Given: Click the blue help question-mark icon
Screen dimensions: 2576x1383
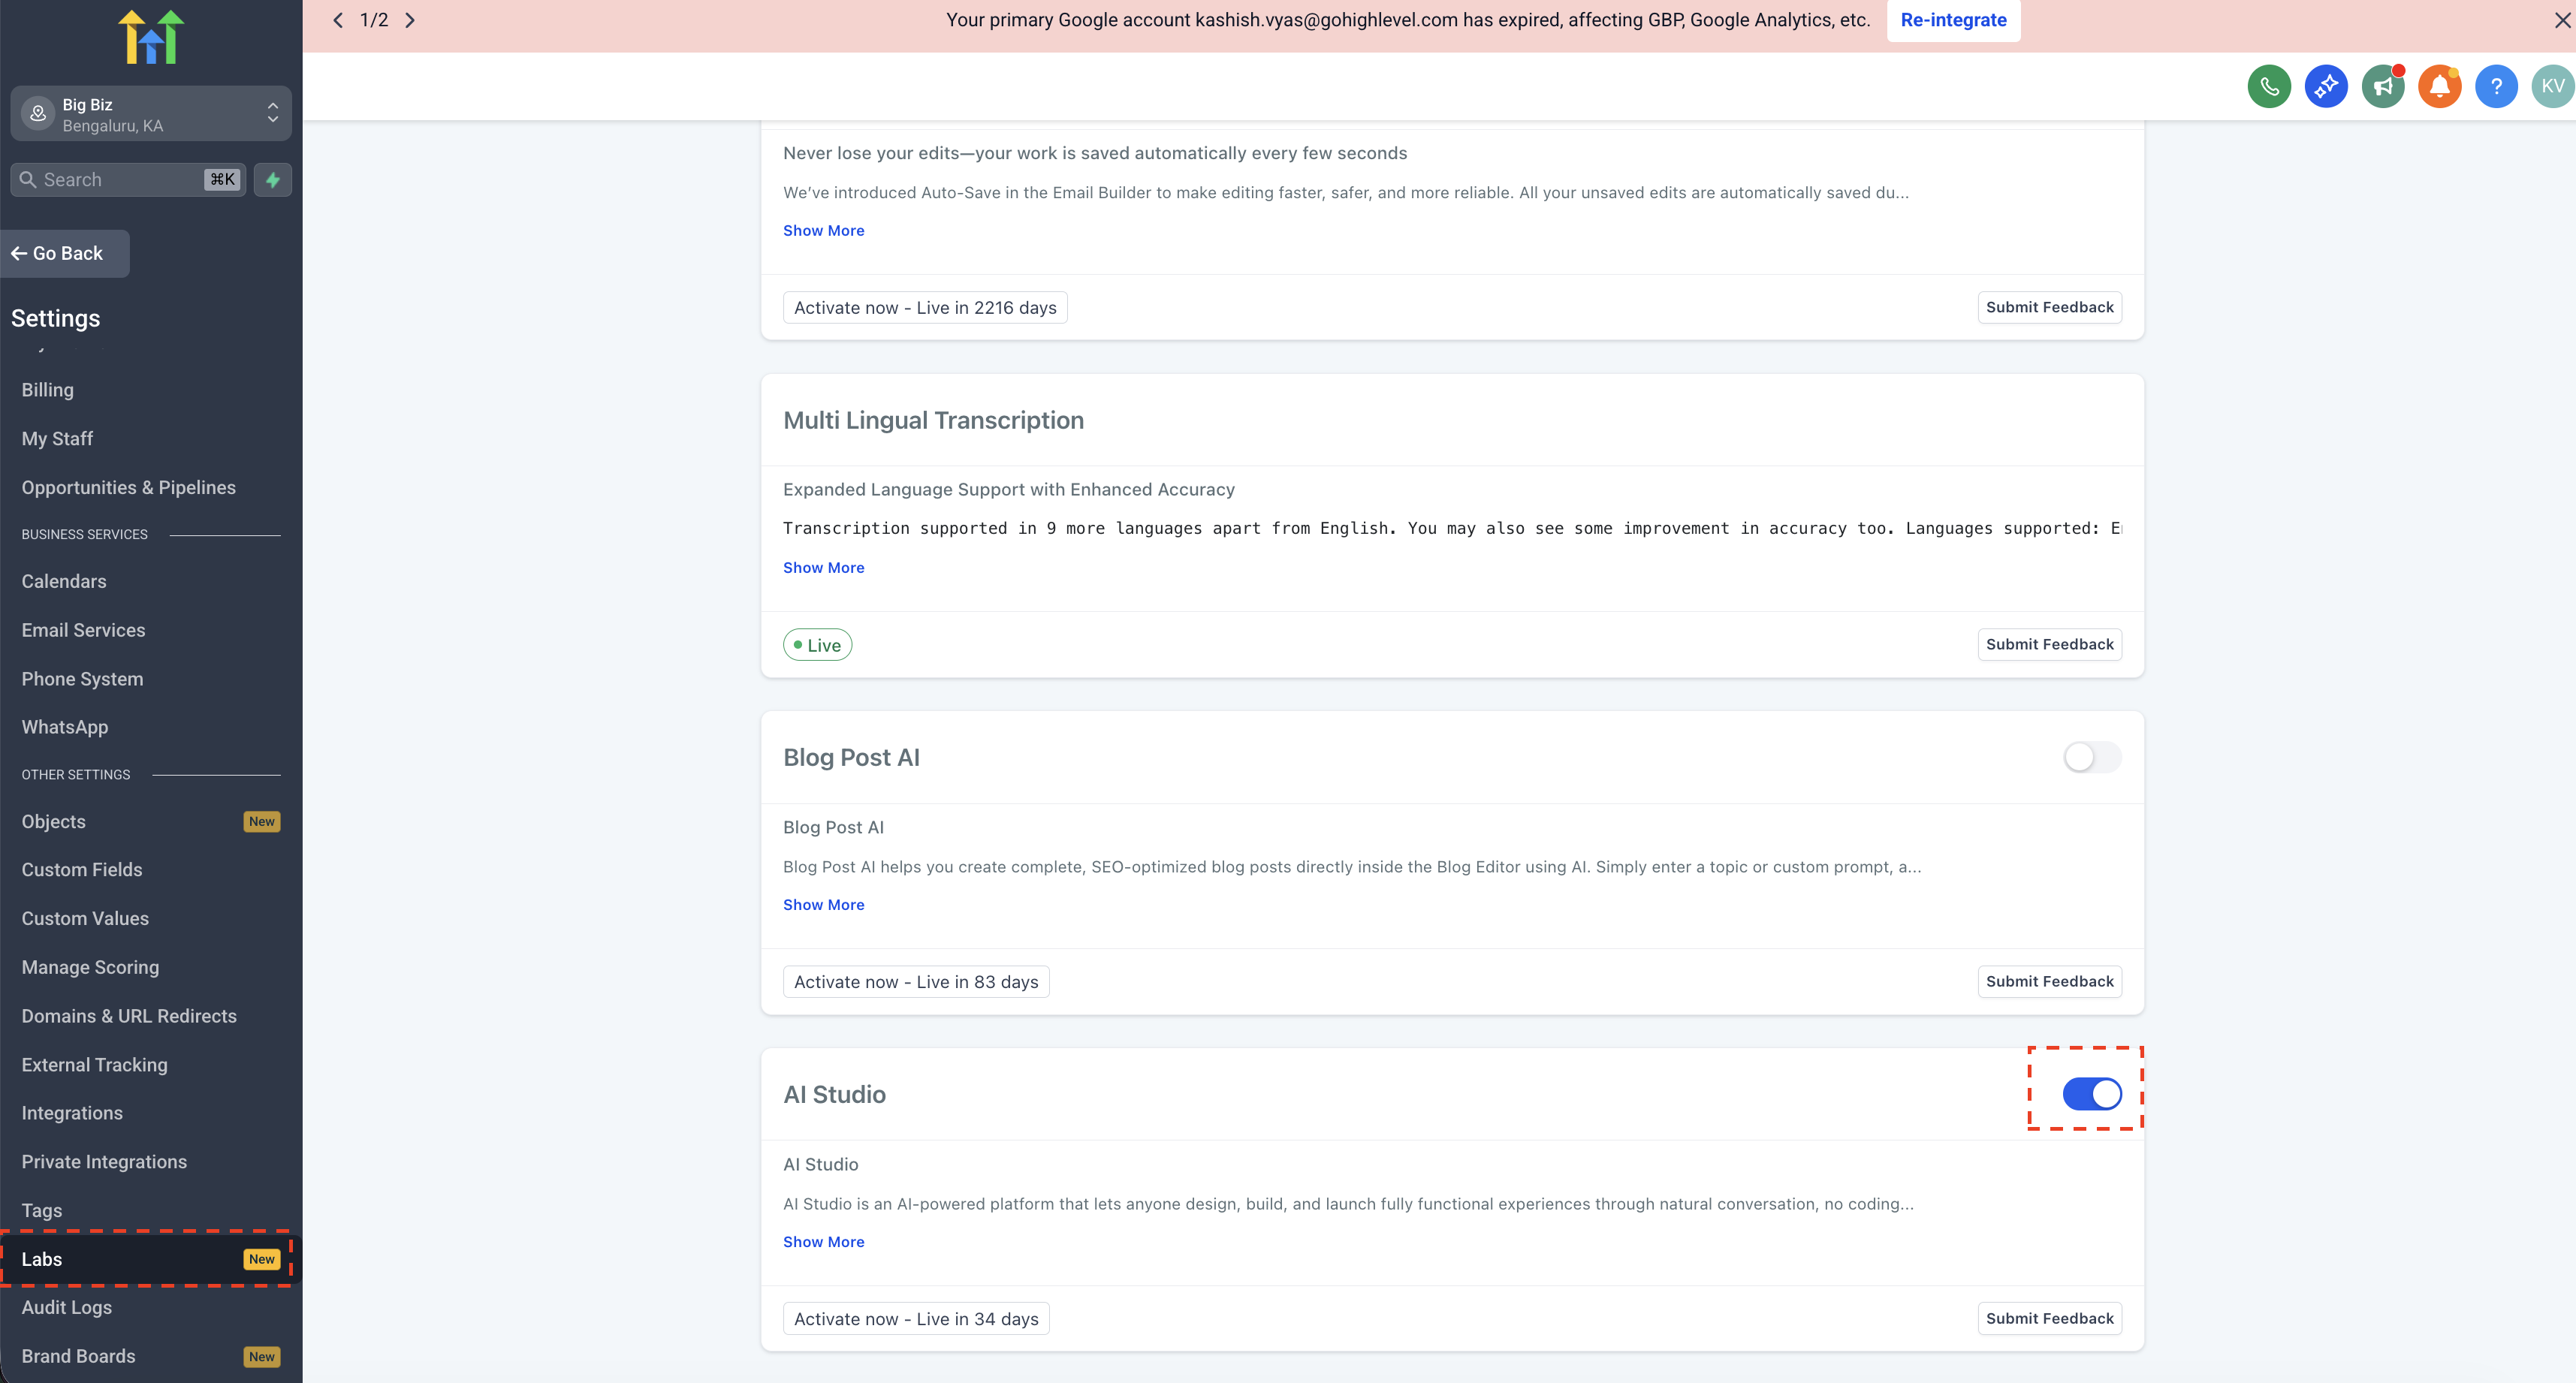Looking at the screenshot, I should click(x=2496, y=86).
